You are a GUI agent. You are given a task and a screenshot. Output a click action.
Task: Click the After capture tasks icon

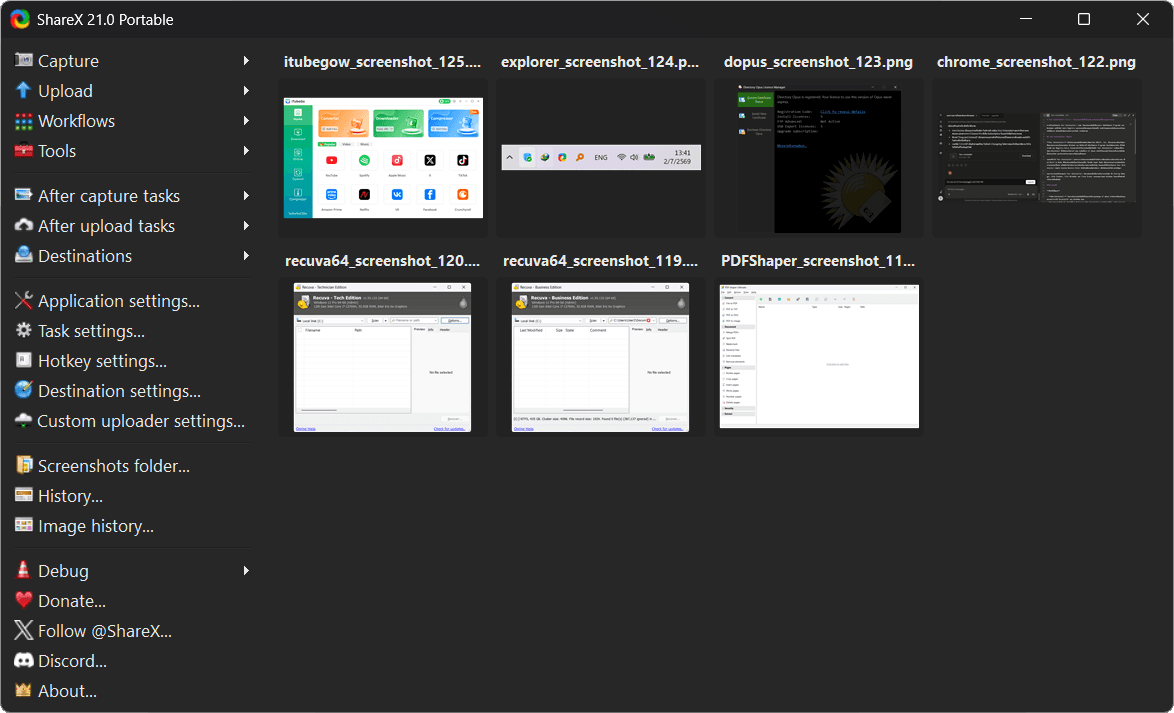coord(24,195)
